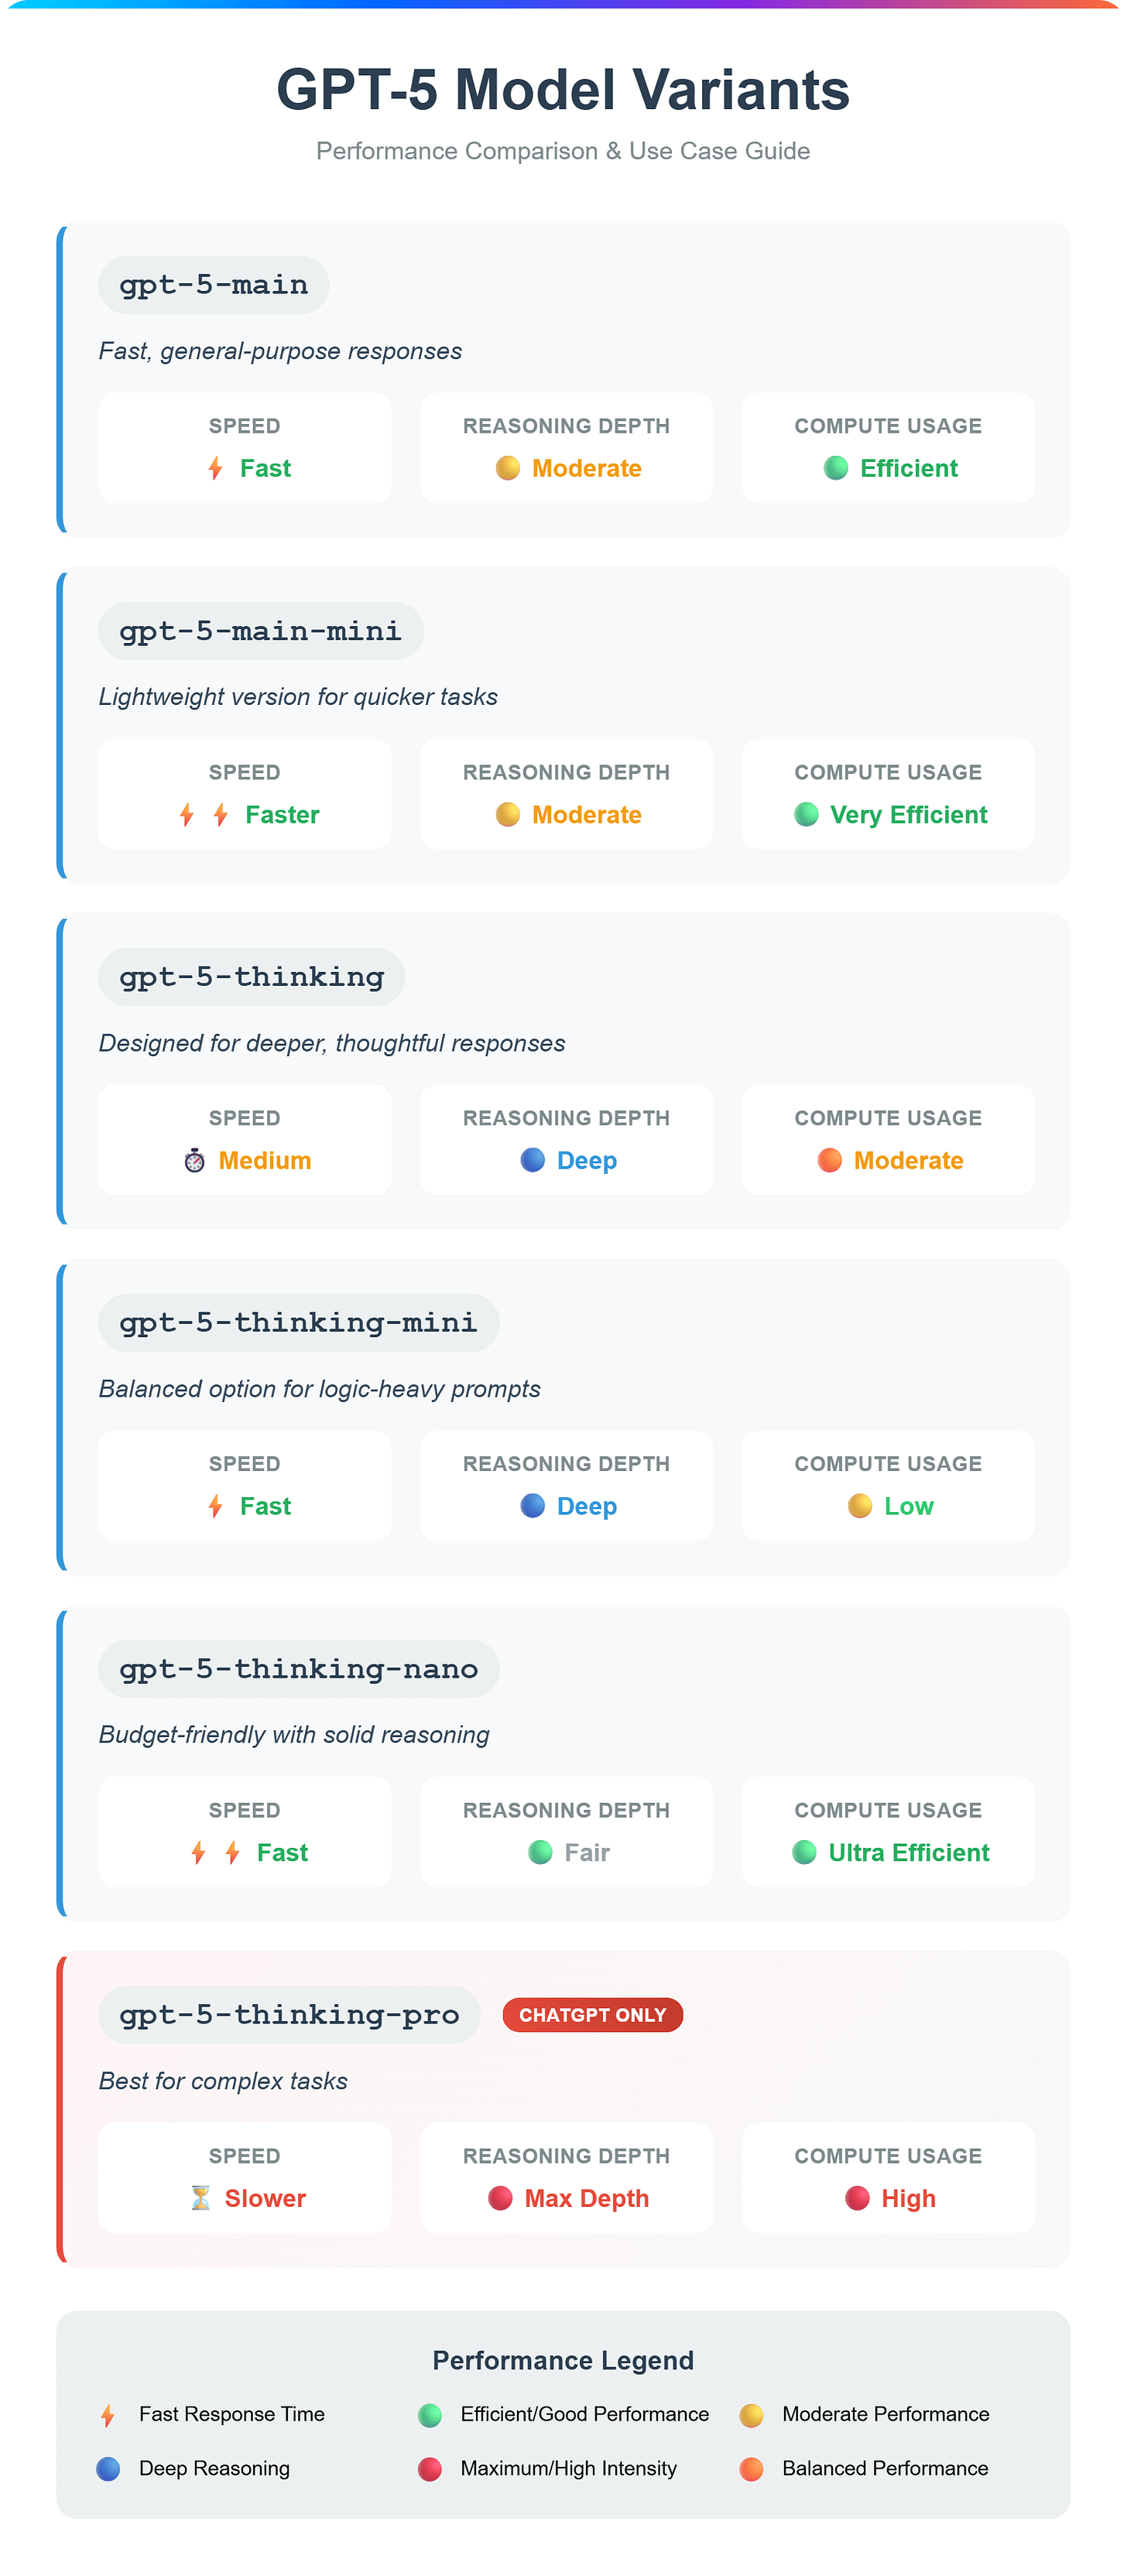This screenshot has width=1127, height=2576.
Task: Choose the gpt-5-thinking-mini model label
Action: [x=299, y=1323]
